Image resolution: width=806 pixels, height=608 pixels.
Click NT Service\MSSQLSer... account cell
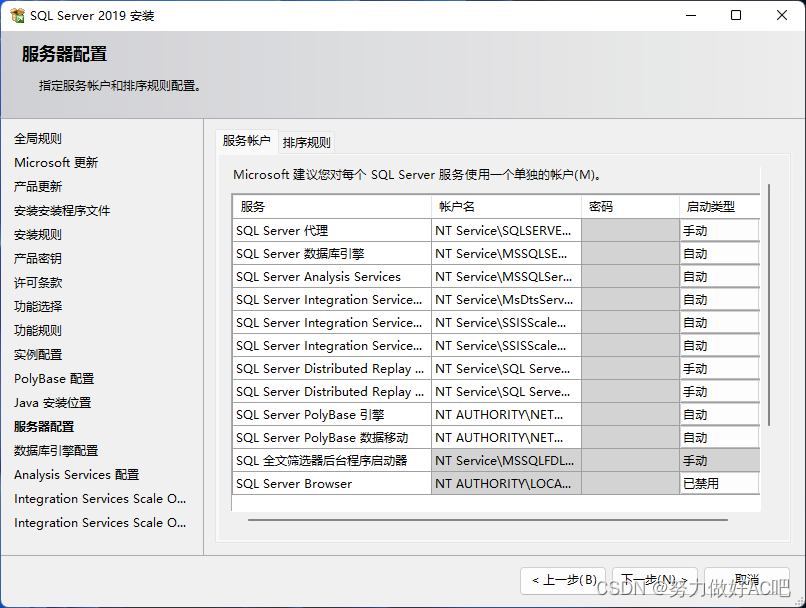coord(506,277)
